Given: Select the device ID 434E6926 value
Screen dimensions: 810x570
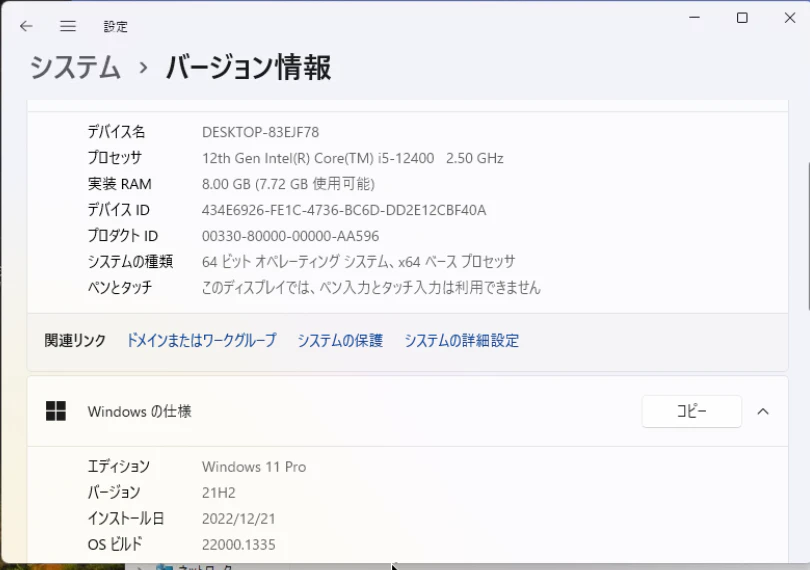Looking at the screenshot, I should 344,210.
